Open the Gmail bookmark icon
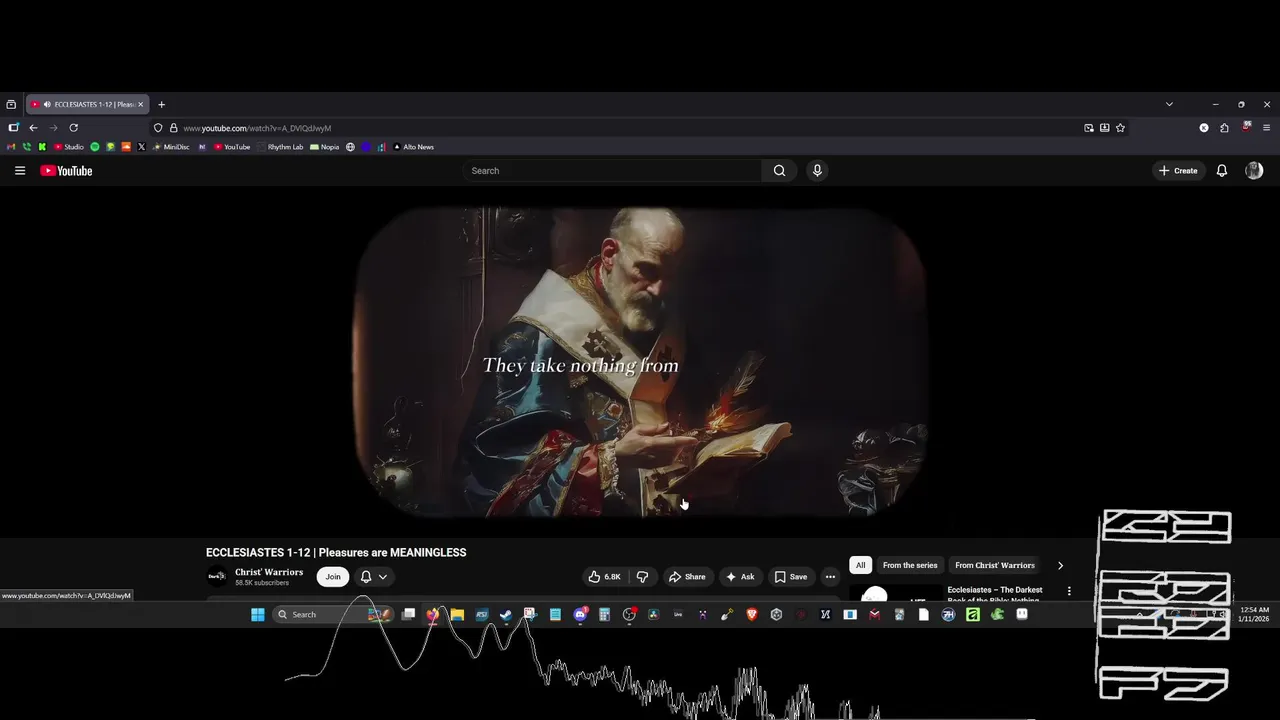This screenshot has height=720, width=1280. click(12, 147)
